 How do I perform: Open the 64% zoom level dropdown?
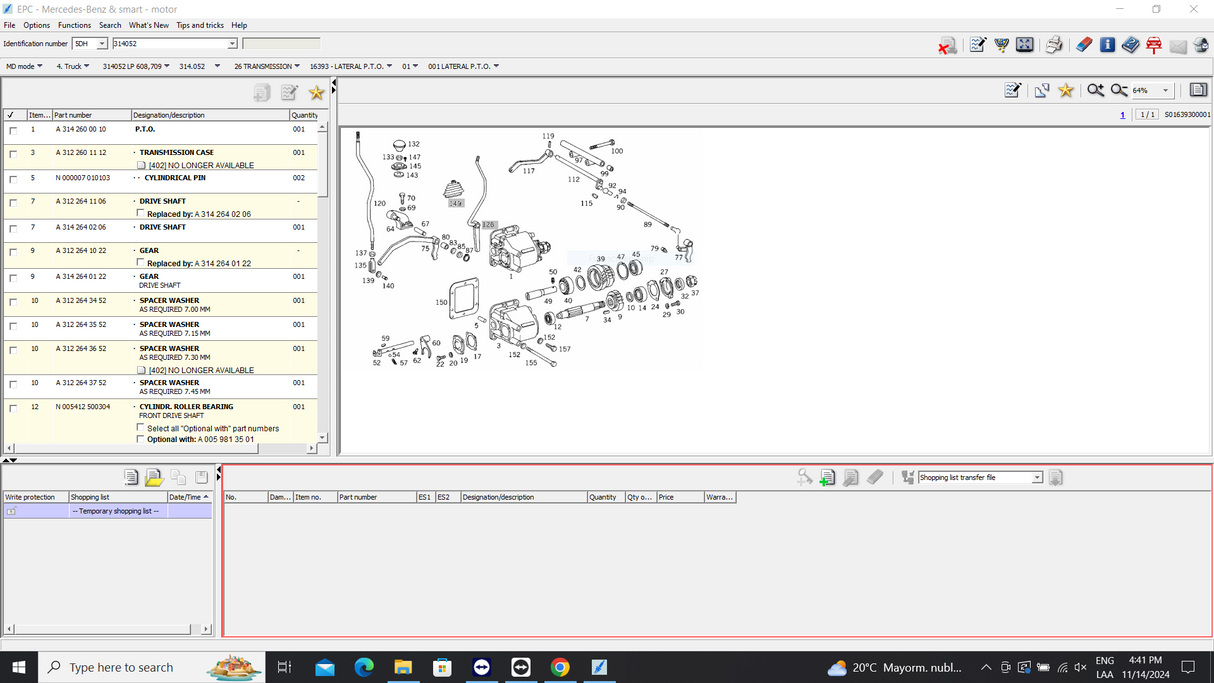click(1165, 91)
